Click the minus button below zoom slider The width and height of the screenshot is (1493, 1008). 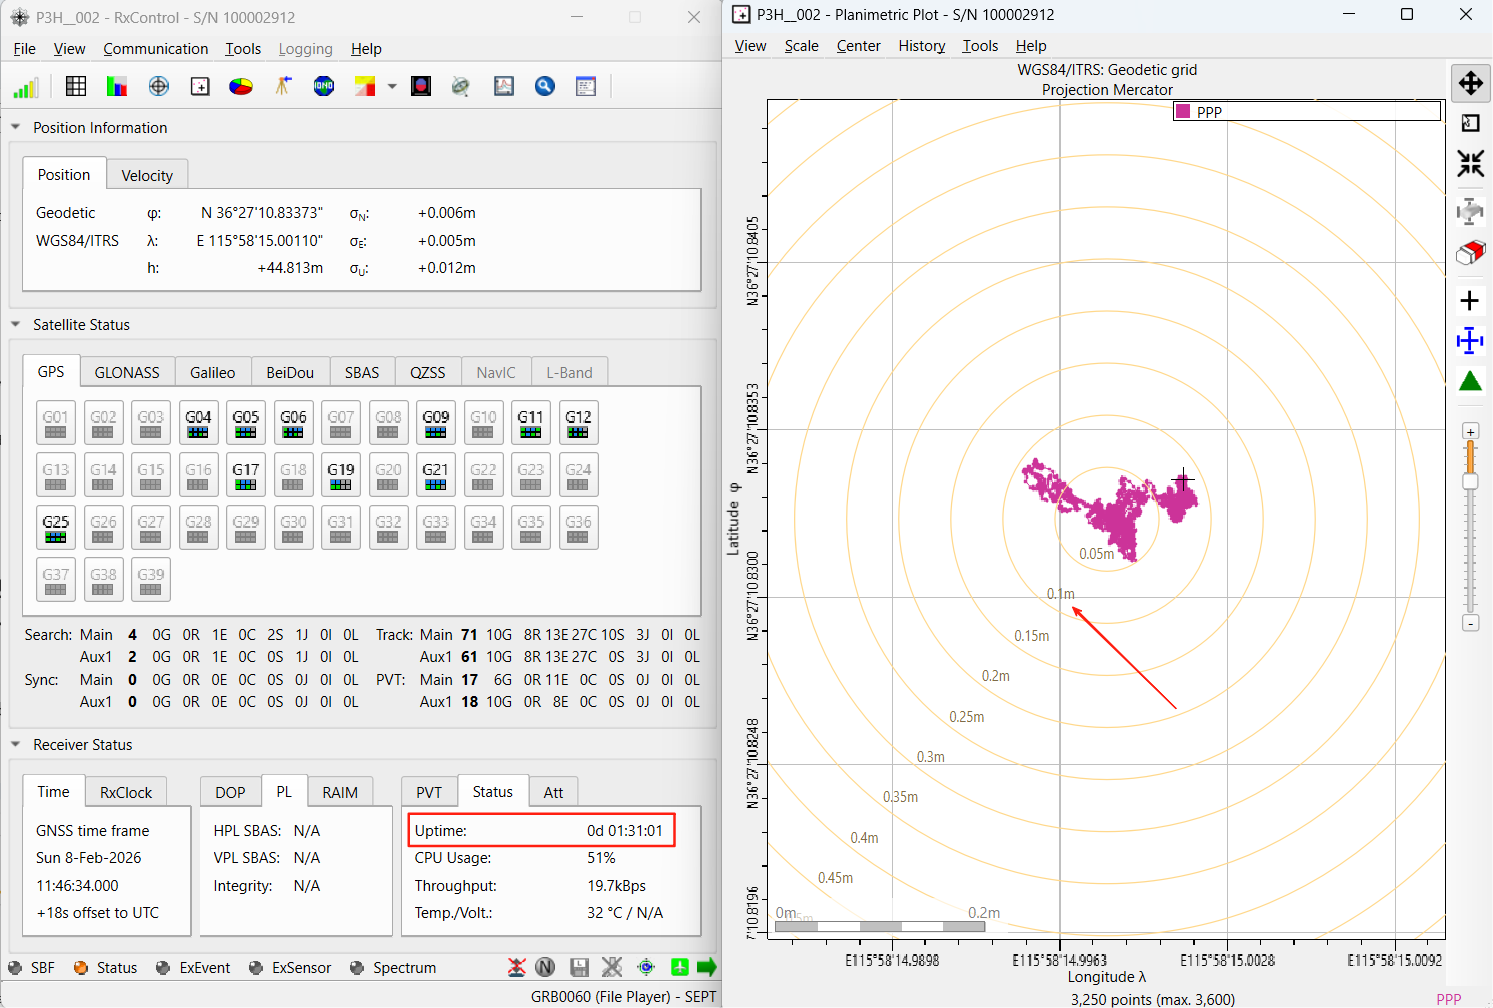1470,623
